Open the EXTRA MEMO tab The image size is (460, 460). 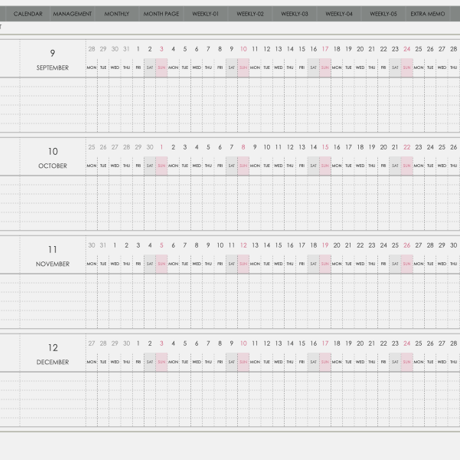(428, 14)
